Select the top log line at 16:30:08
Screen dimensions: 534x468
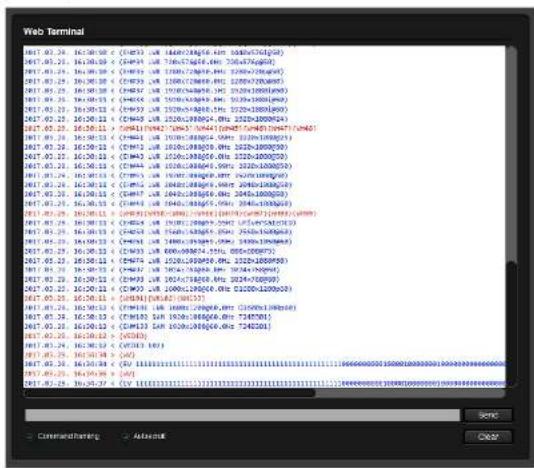point(154,52)
